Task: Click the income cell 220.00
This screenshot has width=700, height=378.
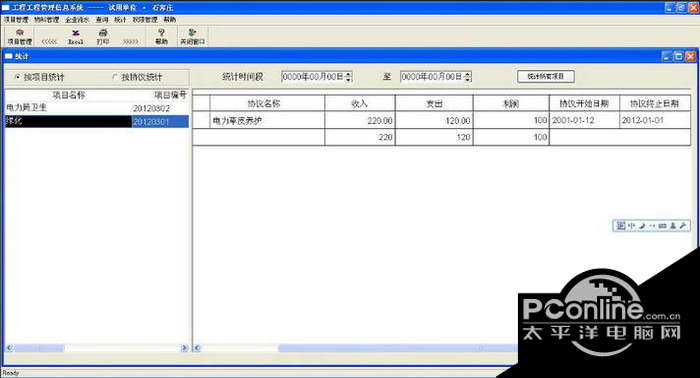Action: (x=360, y=120)
